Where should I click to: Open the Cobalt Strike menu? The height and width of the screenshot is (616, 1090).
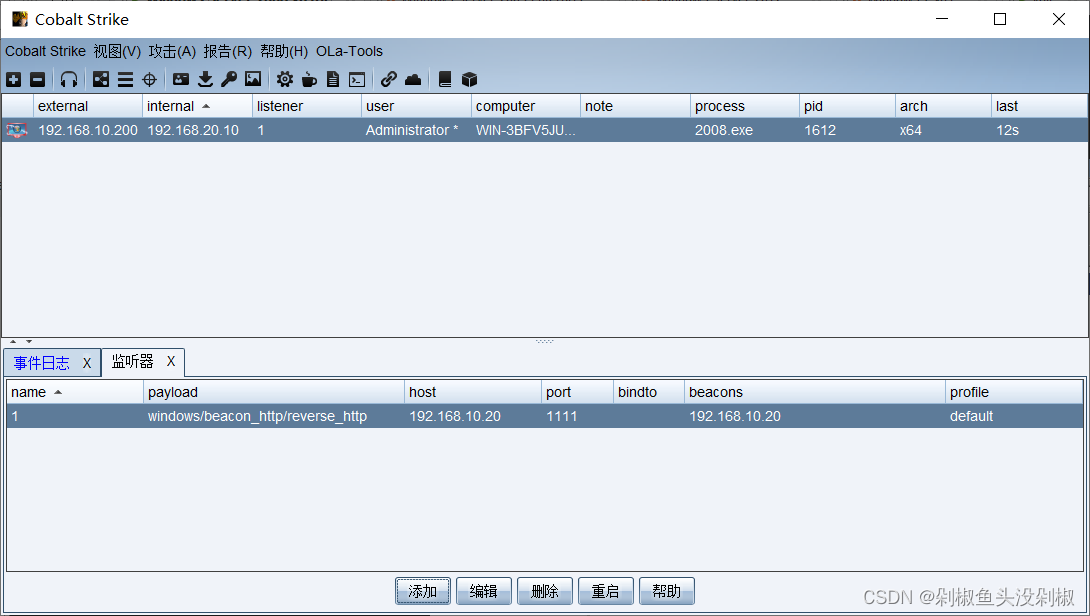point(45,51)
